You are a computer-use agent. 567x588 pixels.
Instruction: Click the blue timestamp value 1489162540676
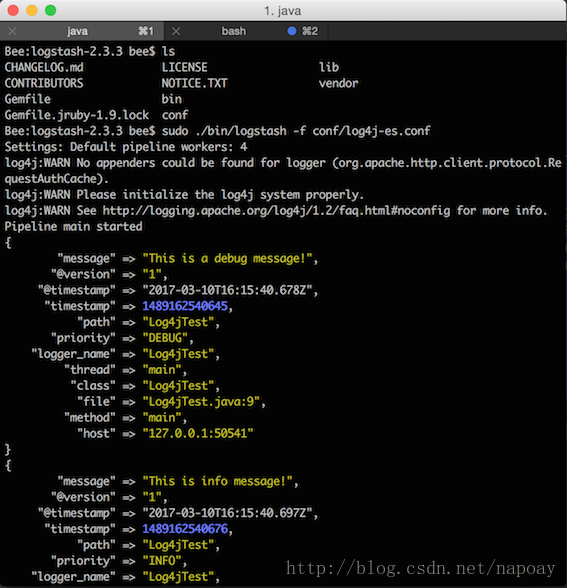point(185,529)
